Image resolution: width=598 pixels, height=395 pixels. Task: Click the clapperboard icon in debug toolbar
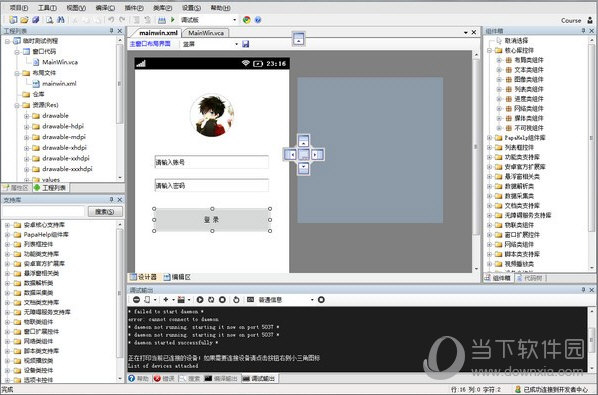point(181,300)
